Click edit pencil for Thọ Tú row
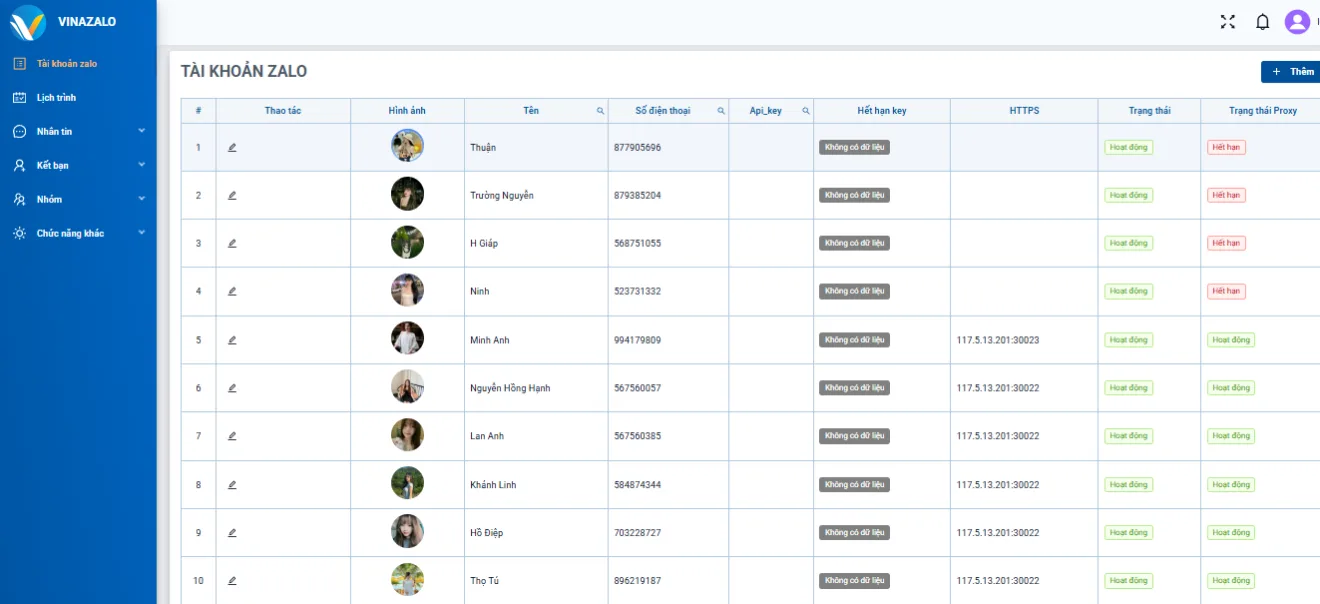 (232, 581)
